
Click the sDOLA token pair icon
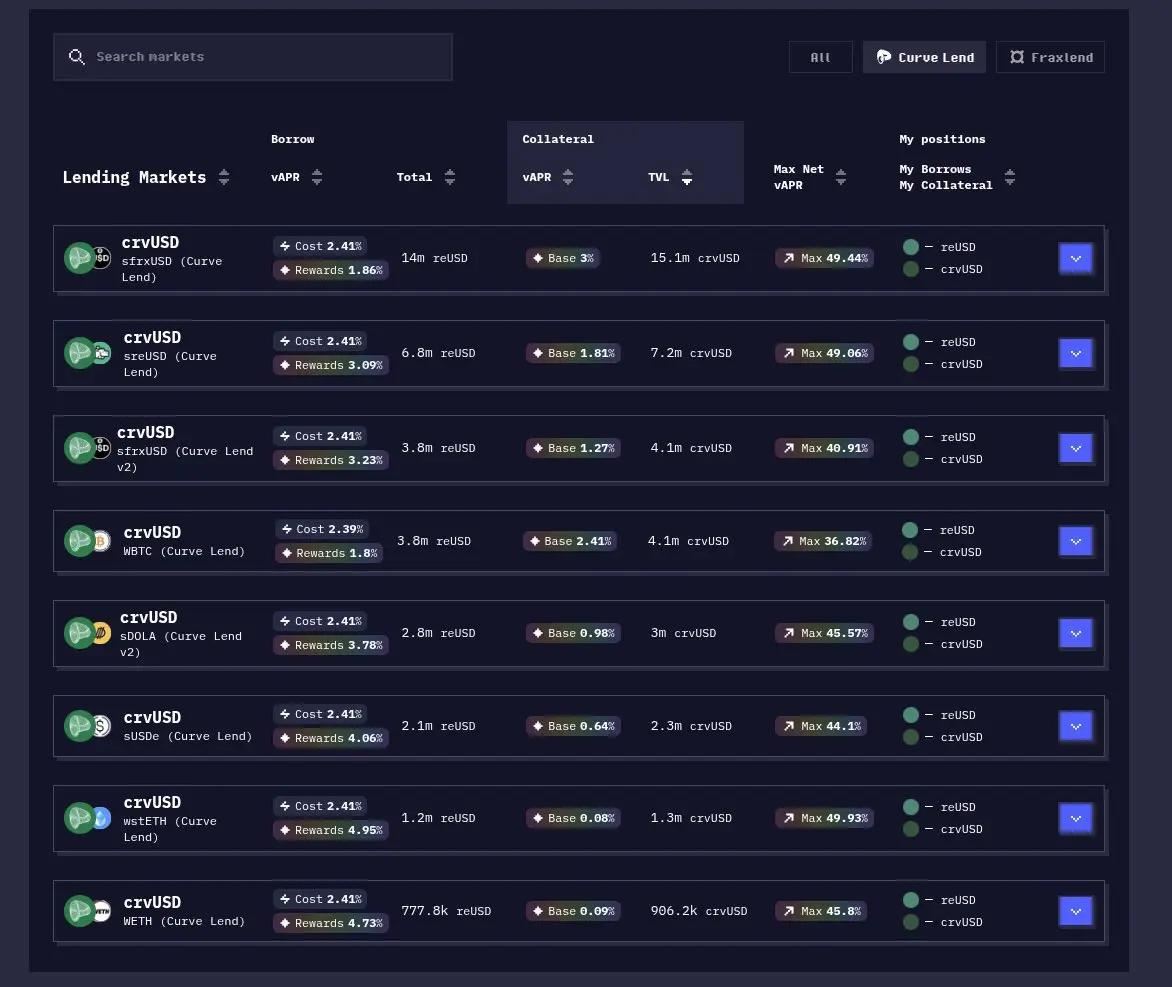tap(87, 633)
